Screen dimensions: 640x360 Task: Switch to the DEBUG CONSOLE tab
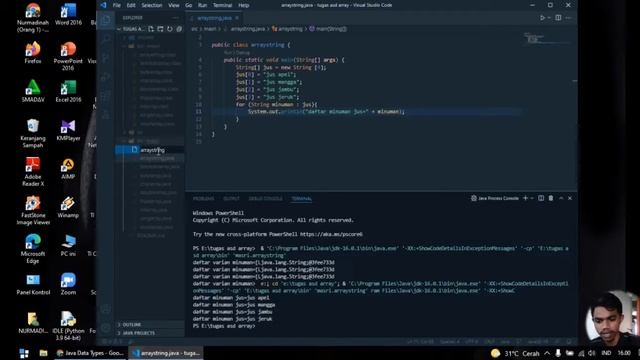(266, 199)
